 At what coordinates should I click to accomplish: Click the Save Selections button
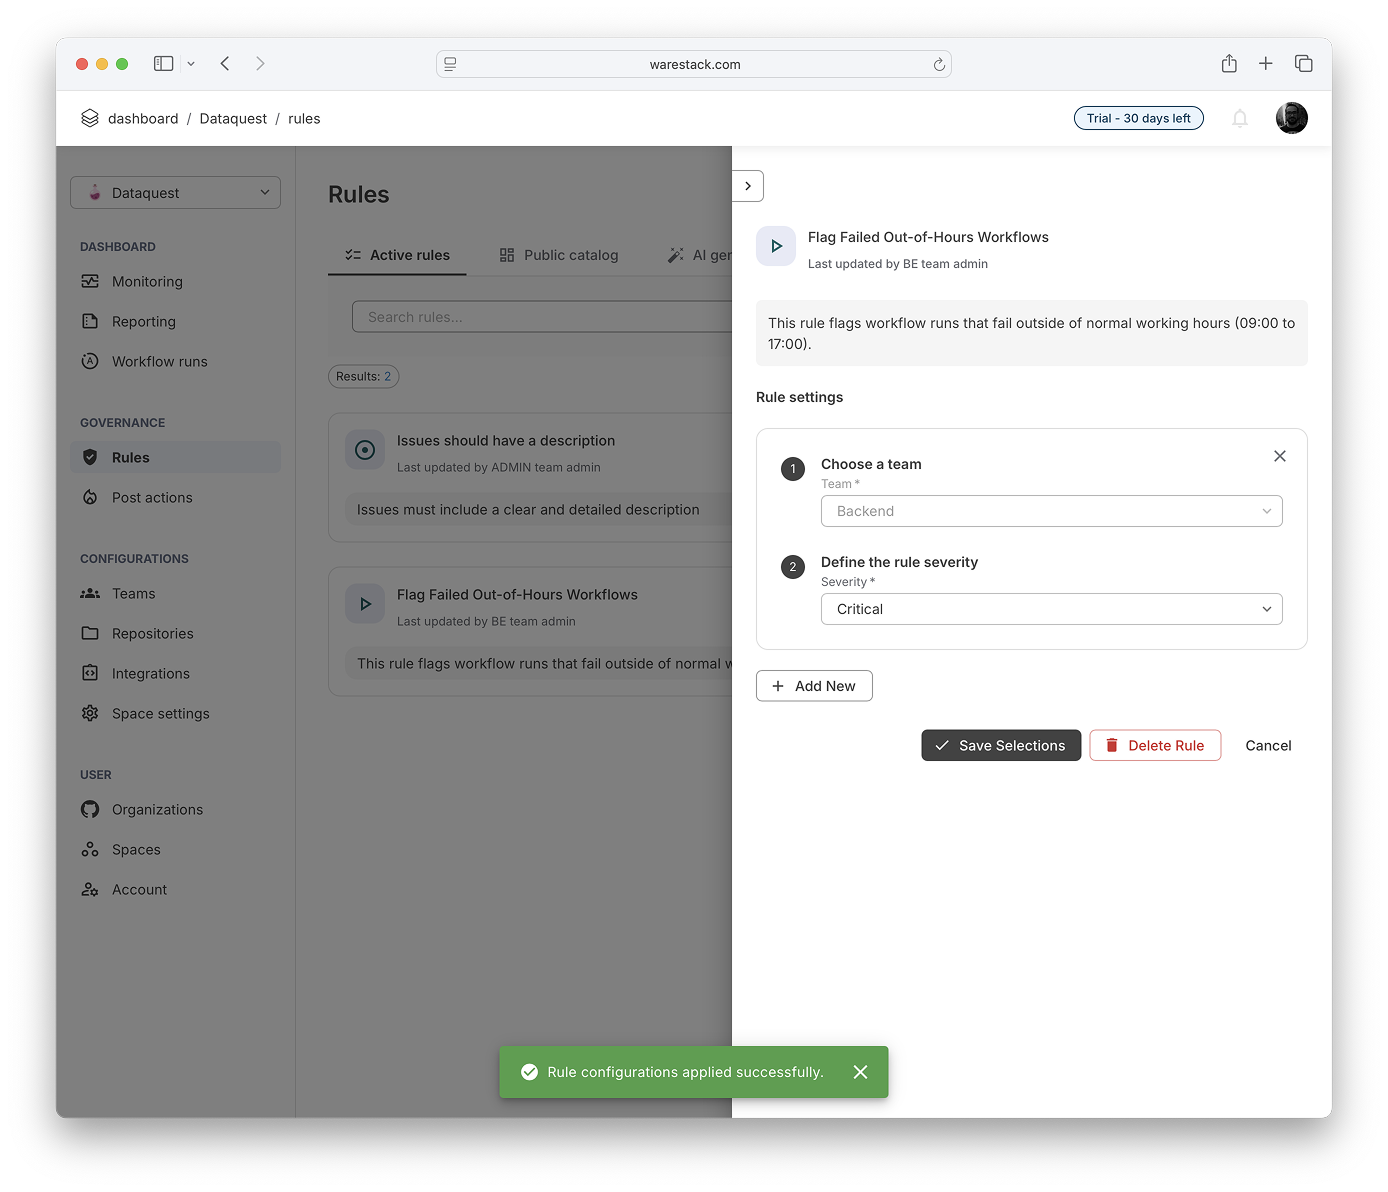pos(1001,746)
